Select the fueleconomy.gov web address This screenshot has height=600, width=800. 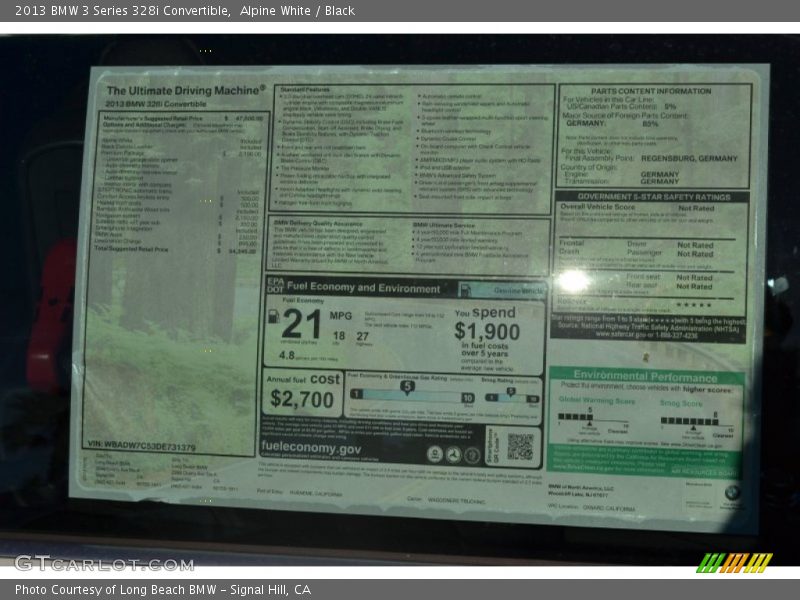coord(311,447)
